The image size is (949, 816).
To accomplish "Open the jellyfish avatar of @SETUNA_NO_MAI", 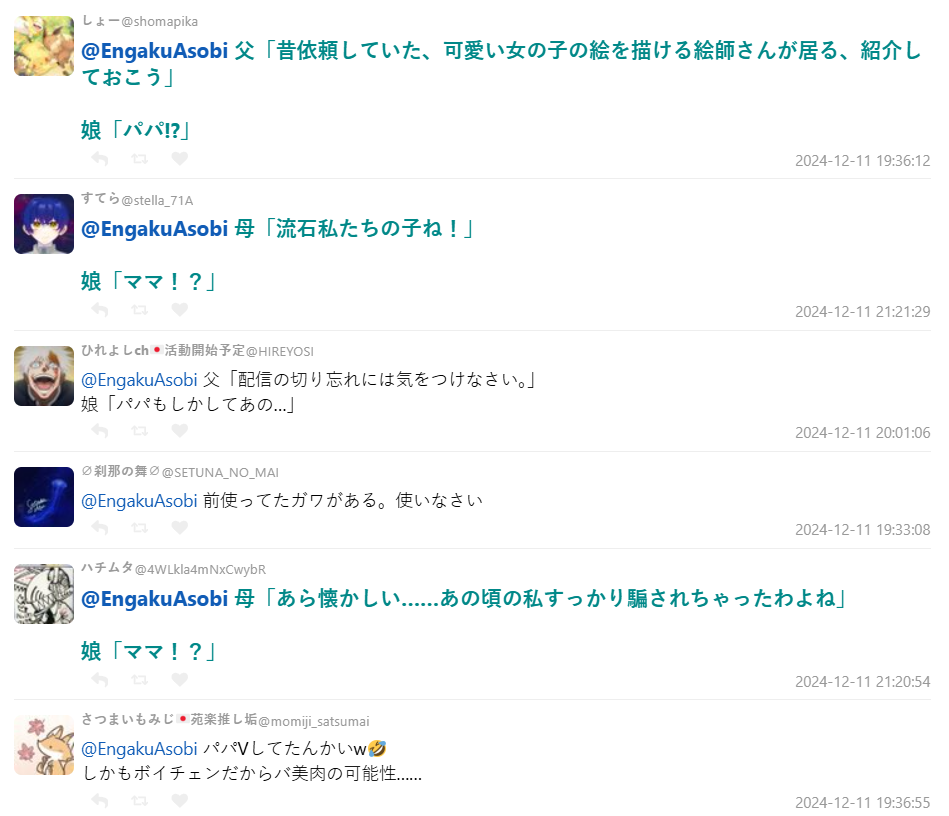I will (44, 497).
